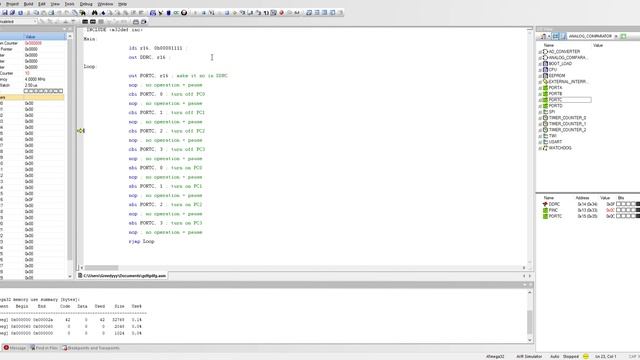
Task: Select PORTC in the I/O tree
Action: pos(556,100)
